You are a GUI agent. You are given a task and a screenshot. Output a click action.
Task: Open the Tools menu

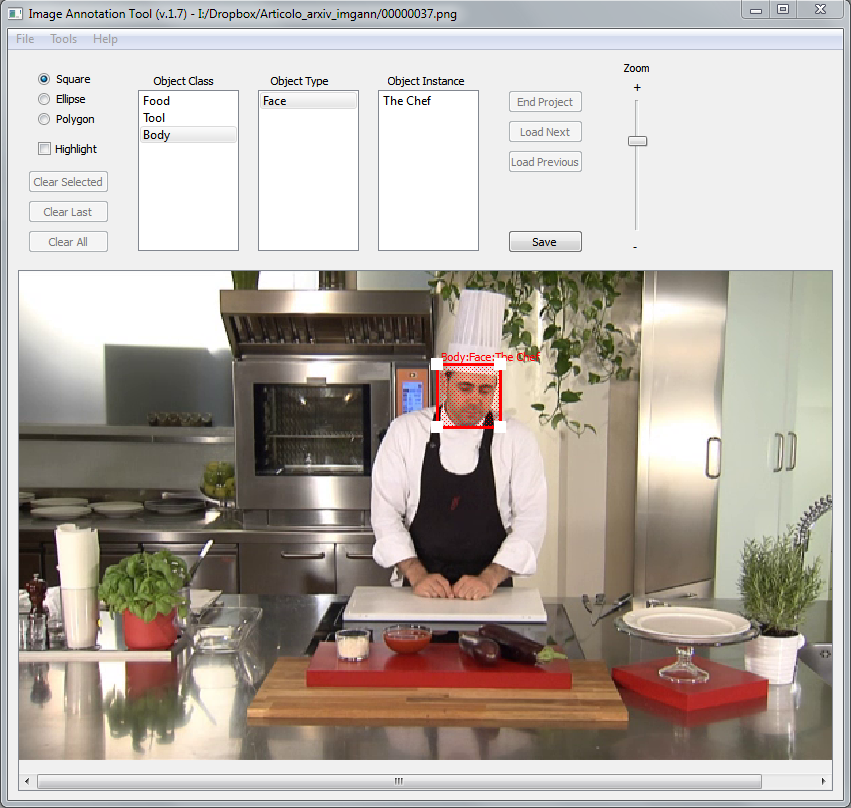tap(63, 39)
